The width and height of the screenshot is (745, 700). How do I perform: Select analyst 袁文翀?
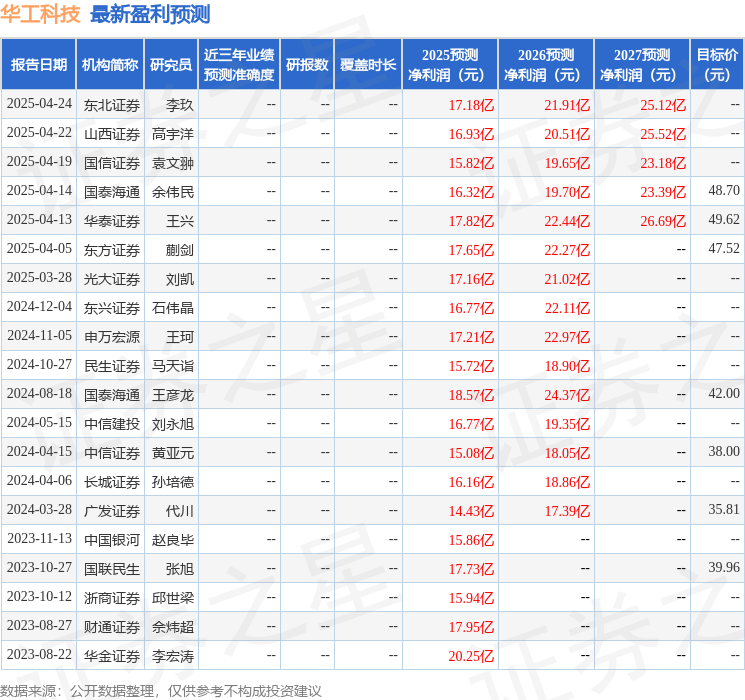click(173, 163)
